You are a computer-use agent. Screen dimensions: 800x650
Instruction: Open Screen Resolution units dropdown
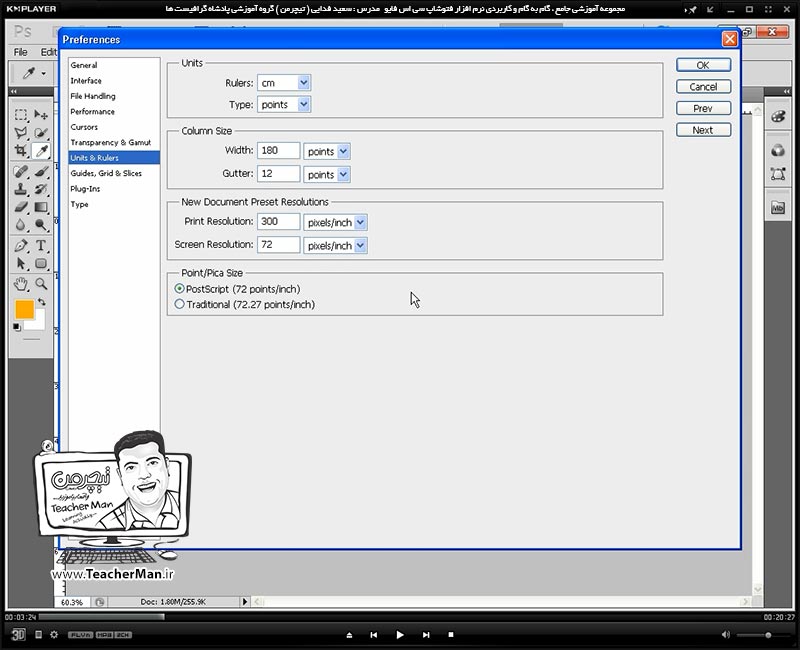click(360, 245)
